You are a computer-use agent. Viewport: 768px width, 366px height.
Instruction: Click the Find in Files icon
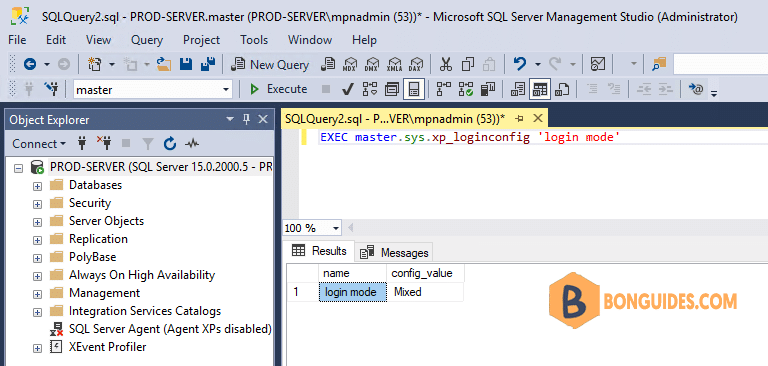pos(659,64)
